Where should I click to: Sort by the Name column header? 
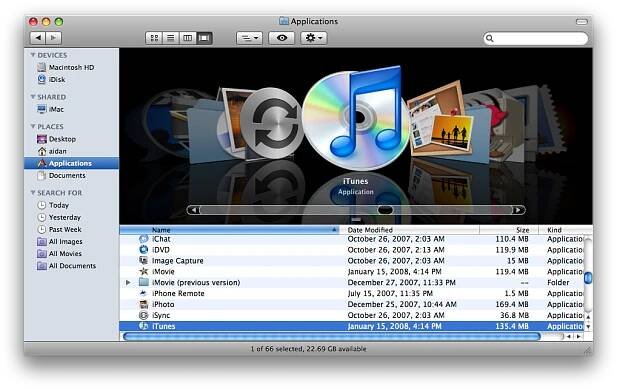[x=229, y=230]
